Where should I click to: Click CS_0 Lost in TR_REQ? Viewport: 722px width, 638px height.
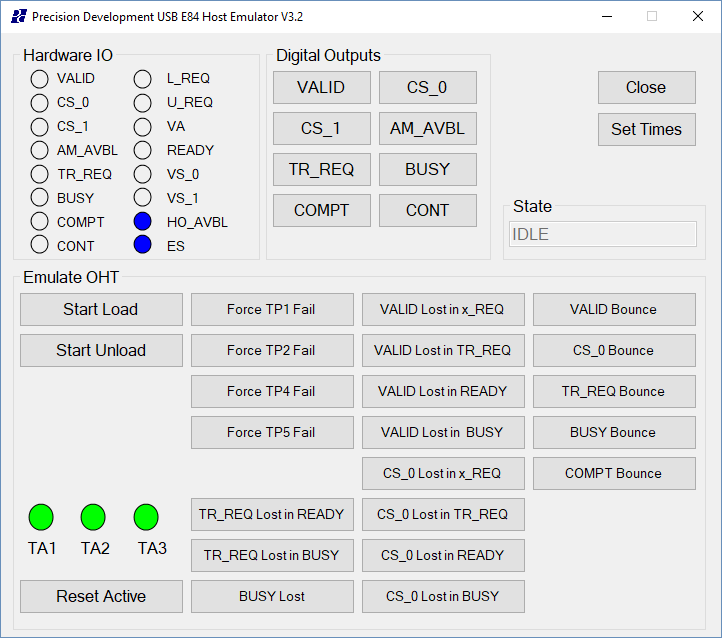coord(443,514)
